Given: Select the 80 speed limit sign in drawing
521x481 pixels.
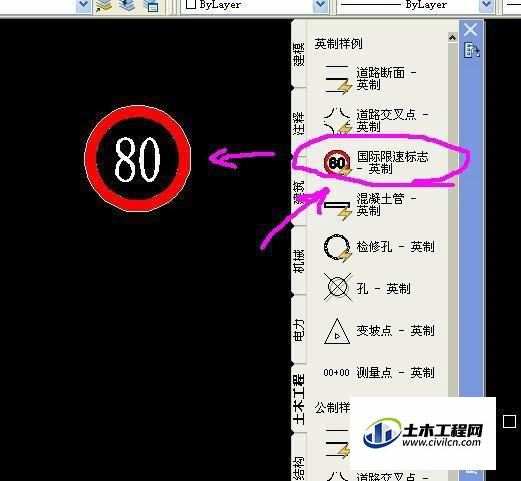Looking at the screenshot, I should tap(138, 159).
